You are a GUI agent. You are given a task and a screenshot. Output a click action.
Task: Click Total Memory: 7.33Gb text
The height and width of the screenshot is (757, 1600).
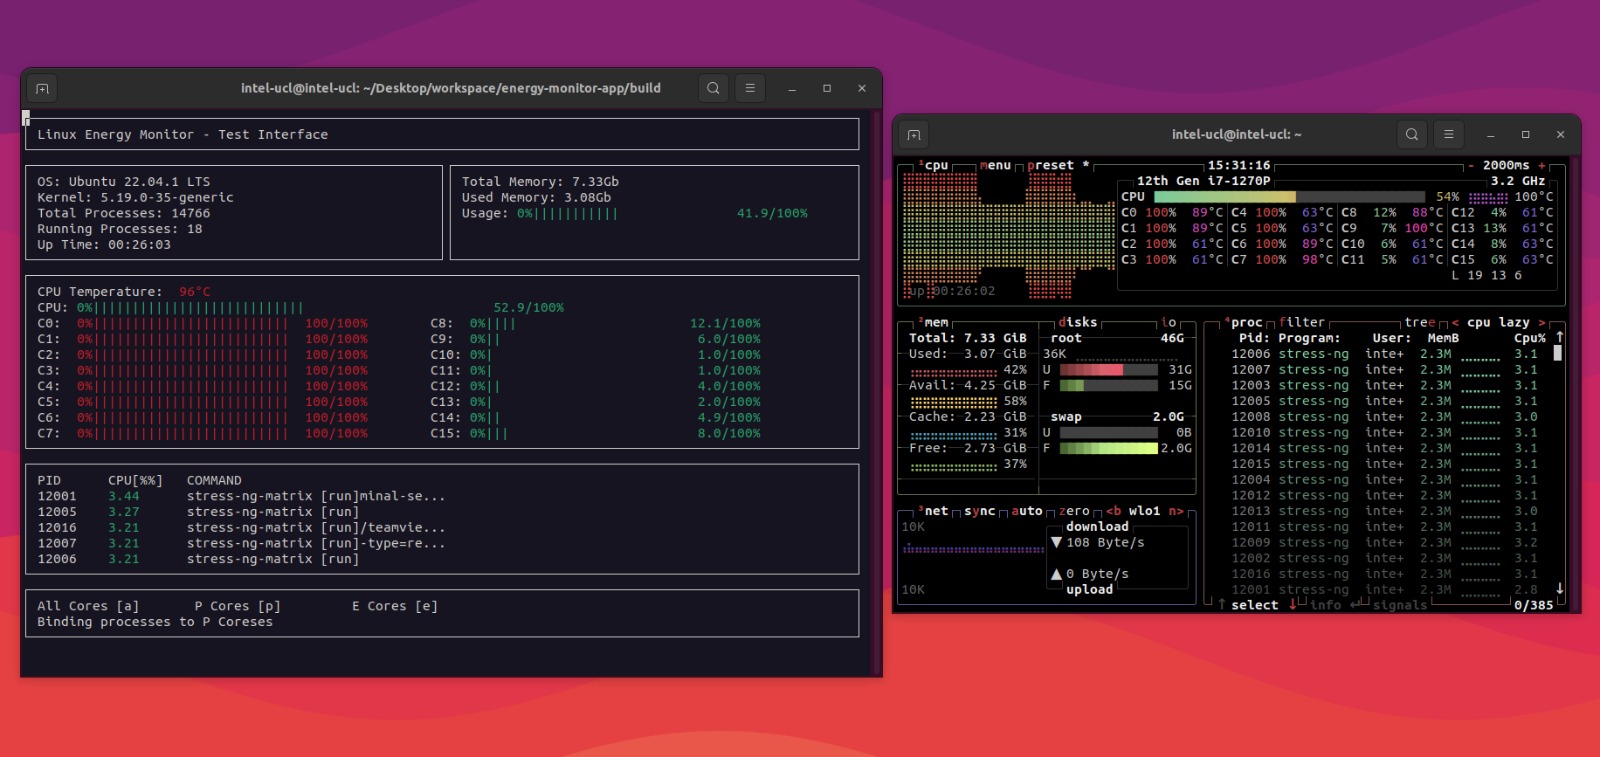pyautogui.click(x=540, y=182)
